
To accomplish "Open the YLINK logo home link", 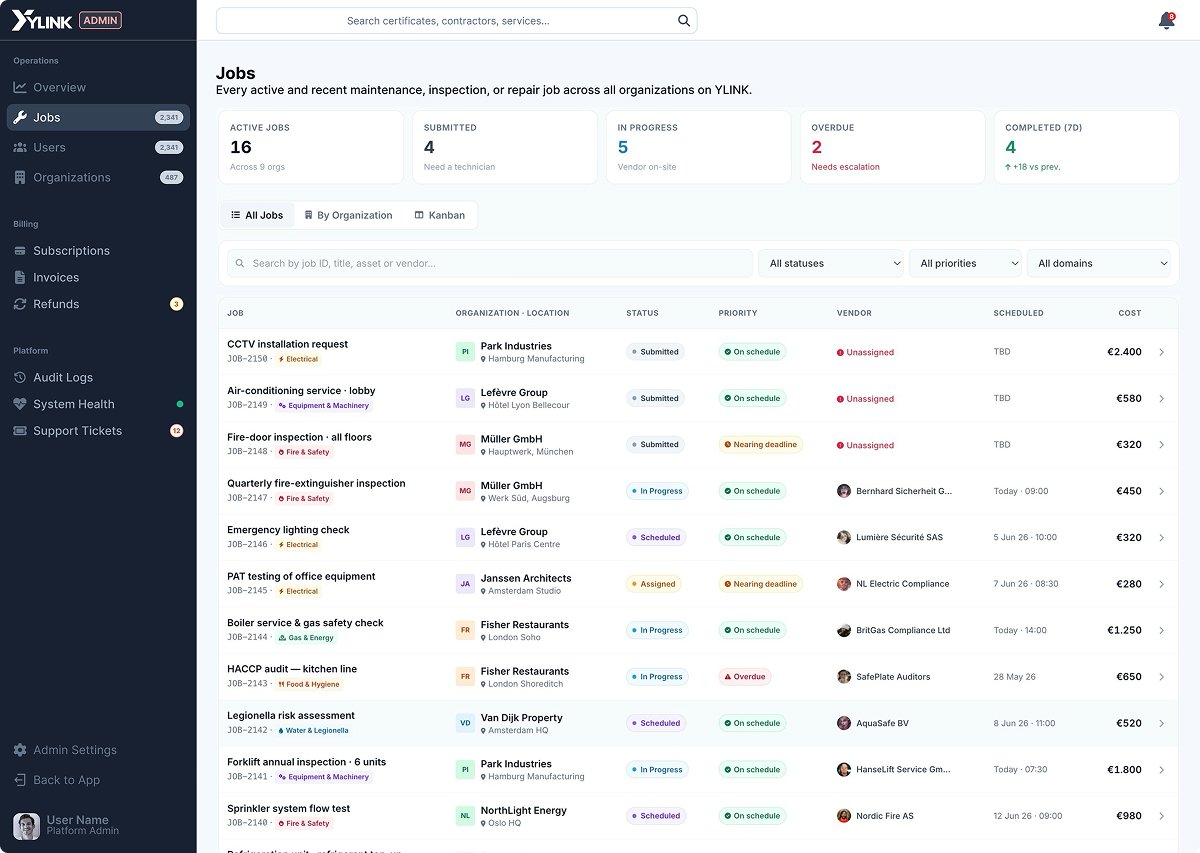I will [42, 20].
